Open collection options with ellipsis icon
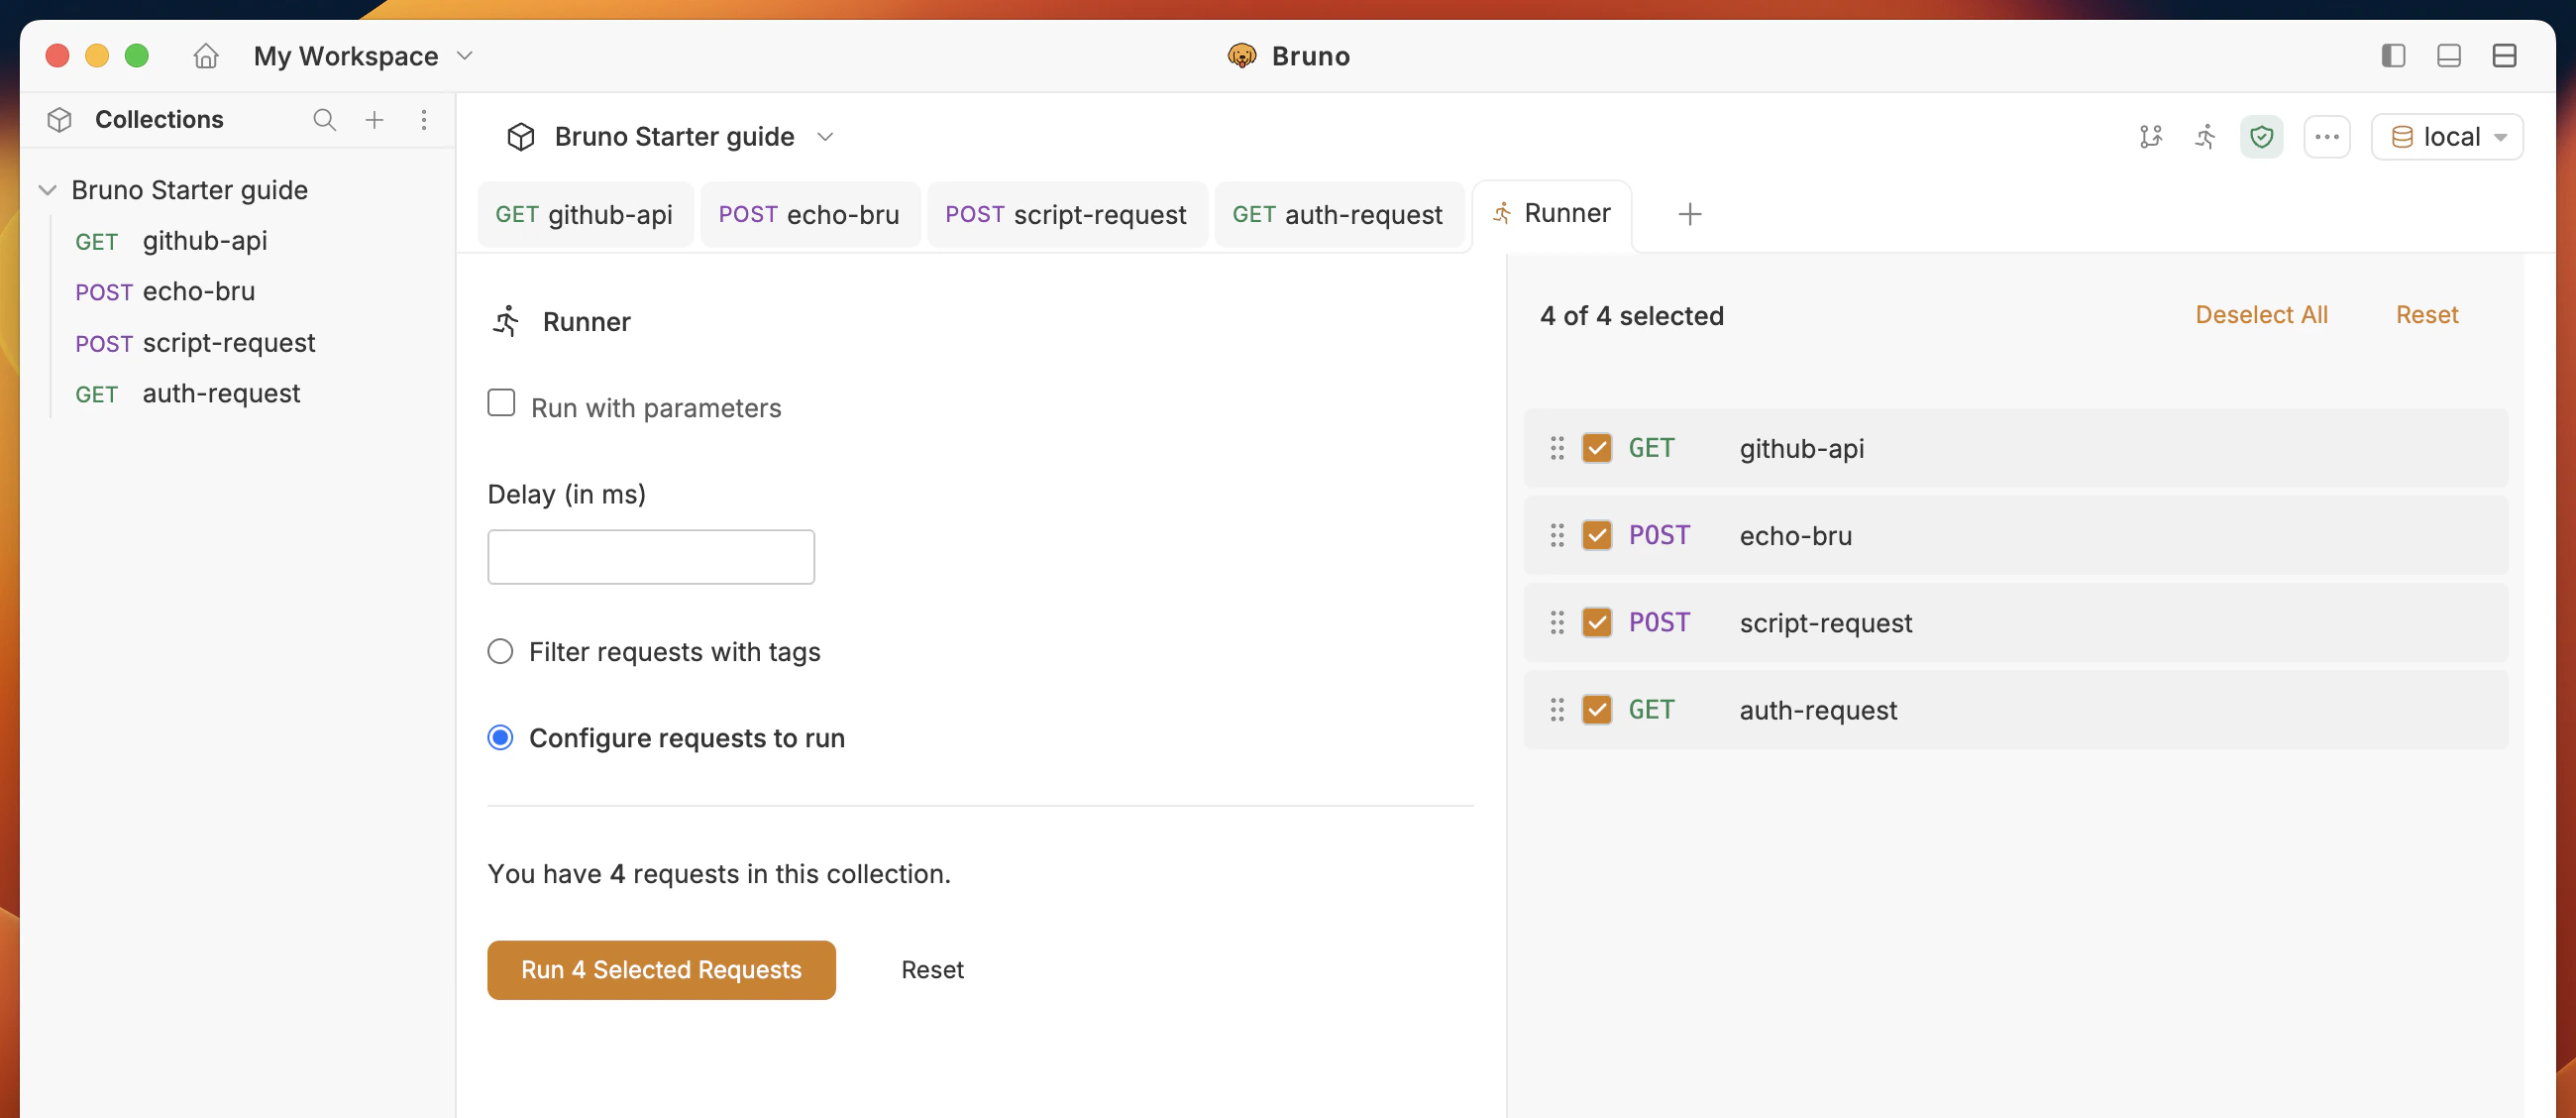The width and height of the screenshot is (2576, 1118). [x=2327, y=136]
